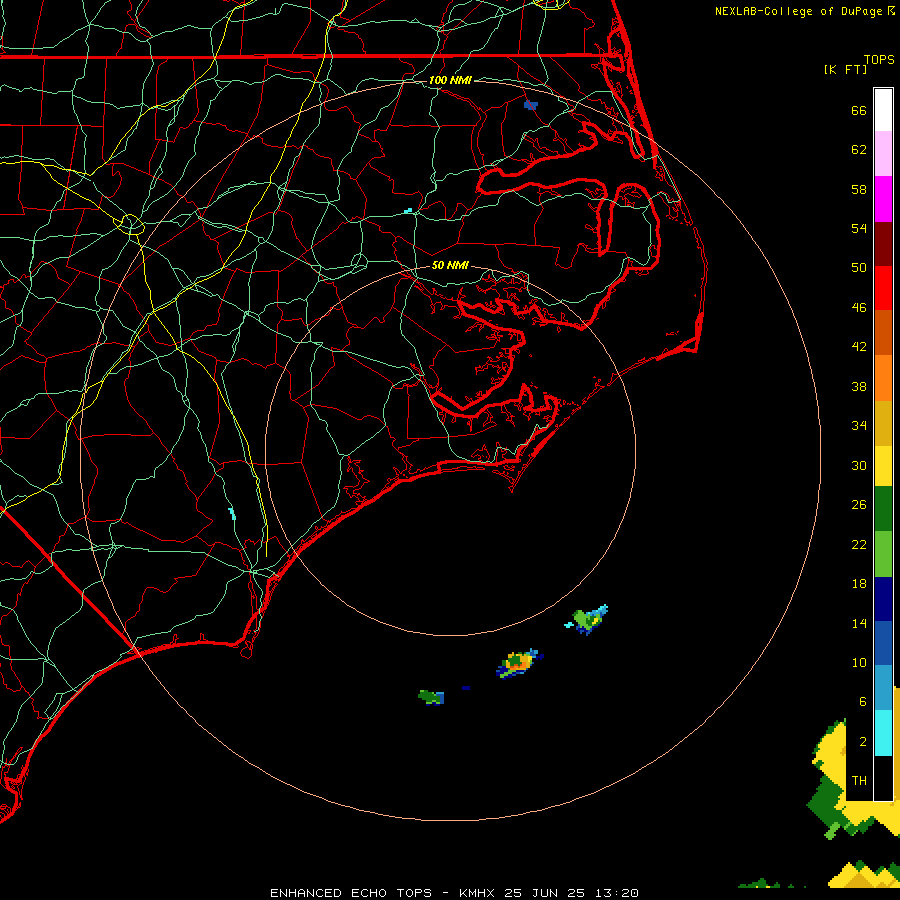Click the dark green legend swatch near 26

[883, 509]
